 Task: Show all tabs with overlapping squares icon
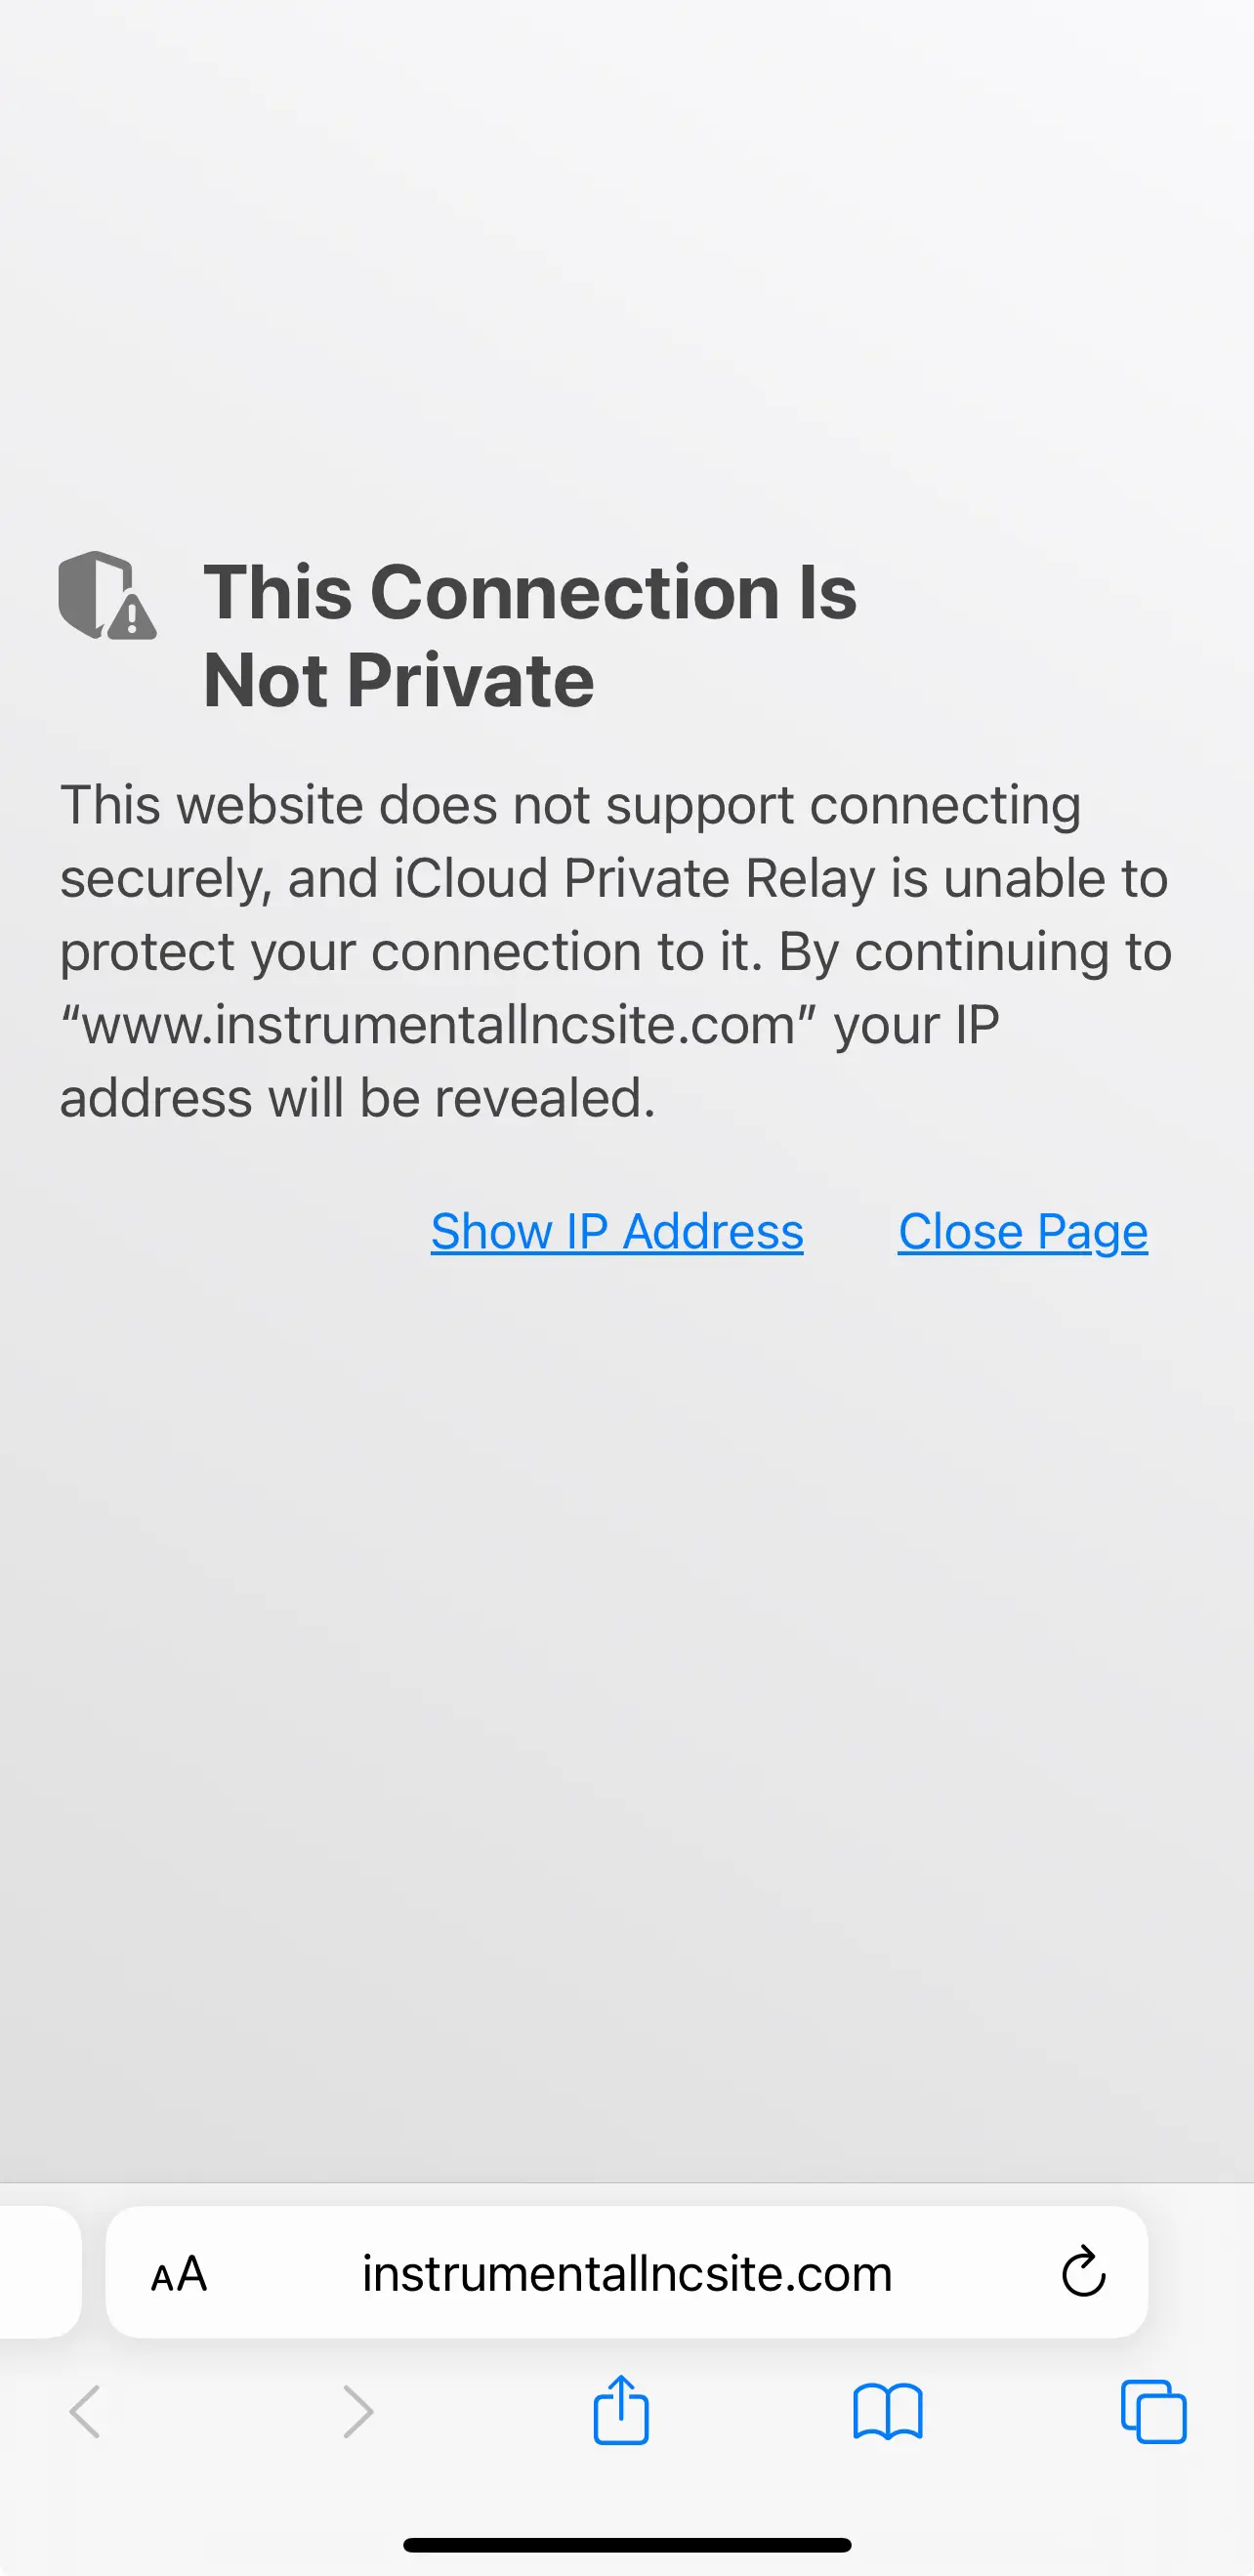tap(1153, 2412)
